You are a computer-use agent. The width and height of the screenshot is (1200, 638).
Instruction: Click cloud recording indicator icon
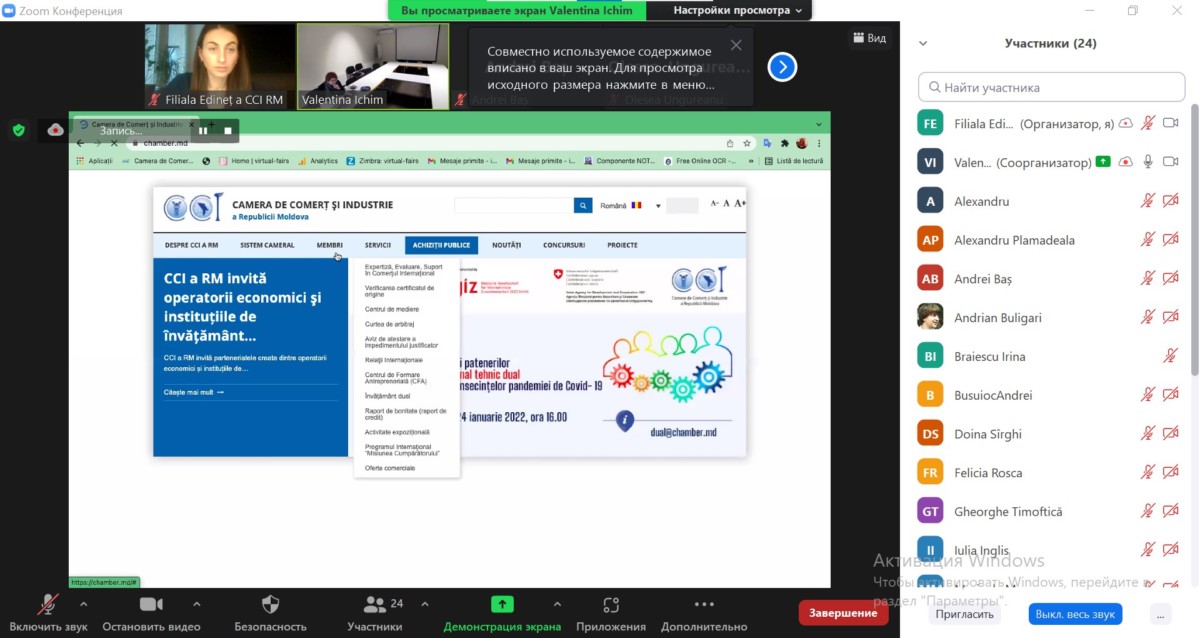[x=56, y=130]
